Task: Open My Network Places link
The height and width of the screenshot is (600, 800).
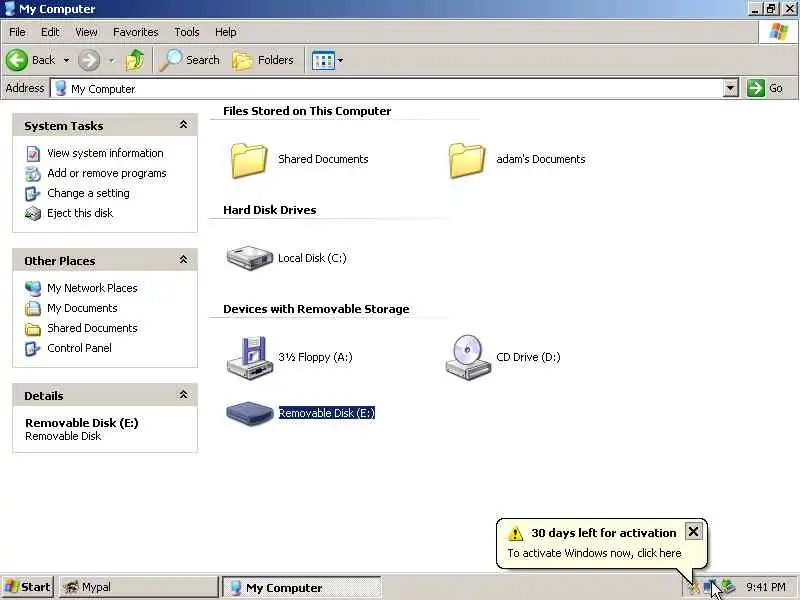Action: [92, 288]
